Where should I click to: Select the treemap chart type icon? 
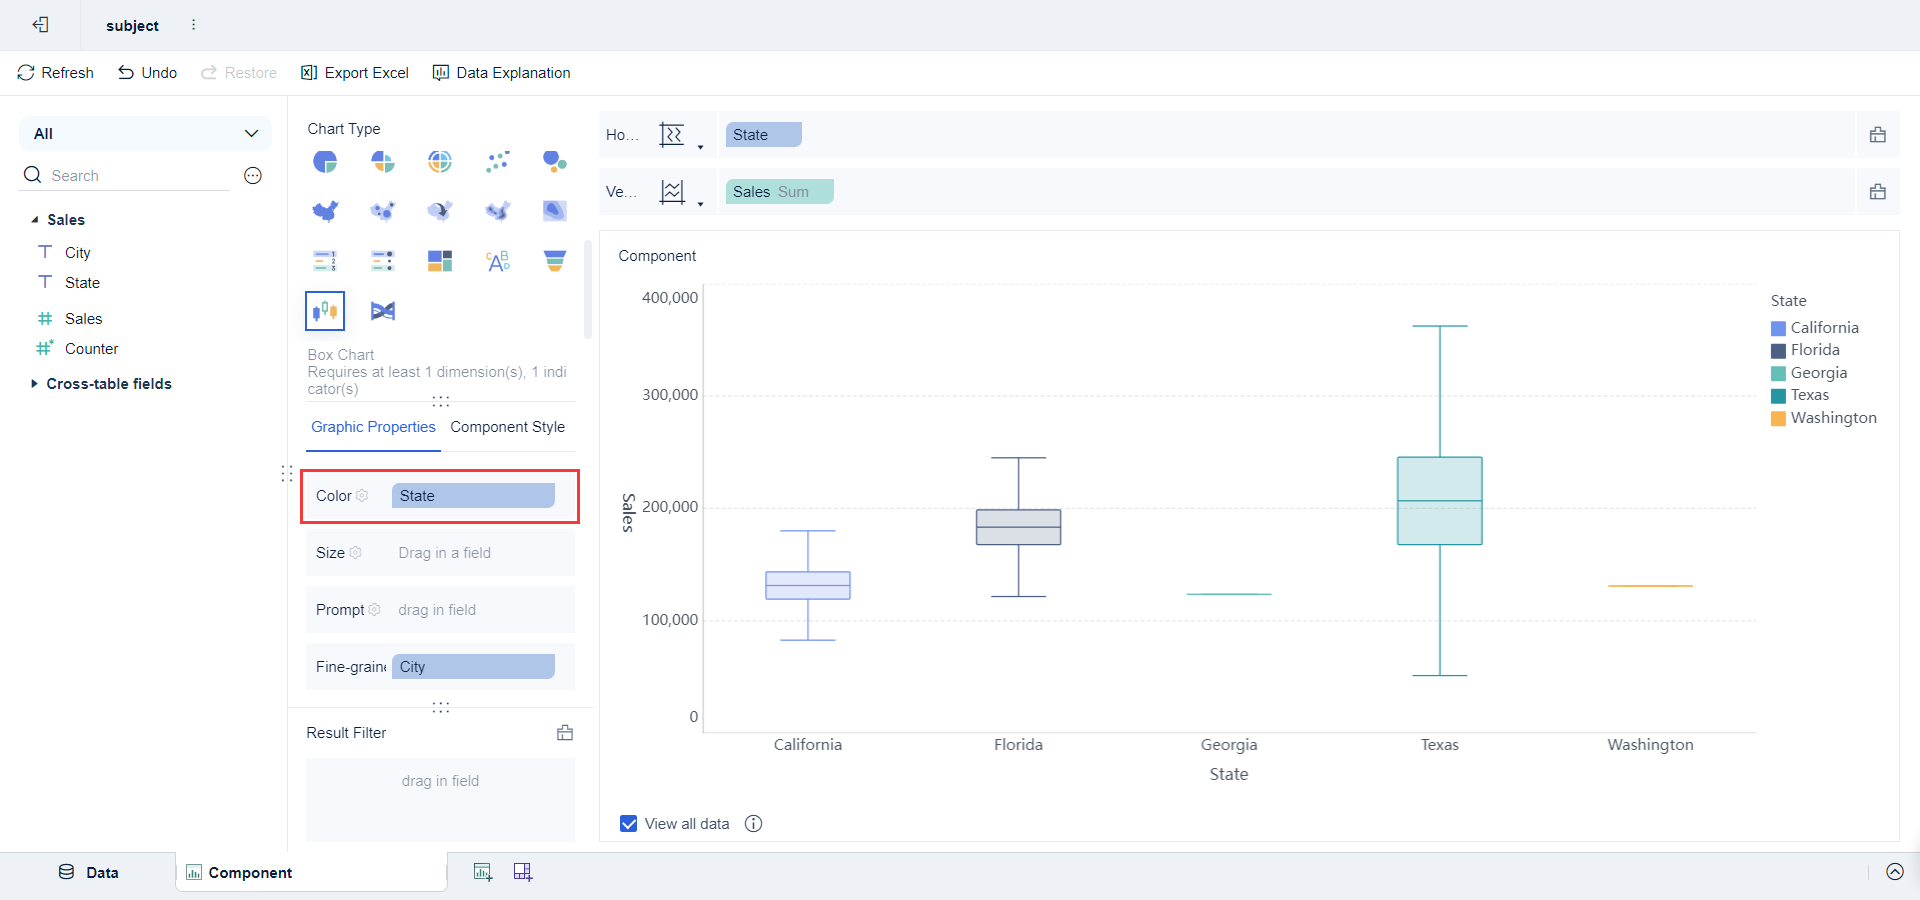(440, 261)
